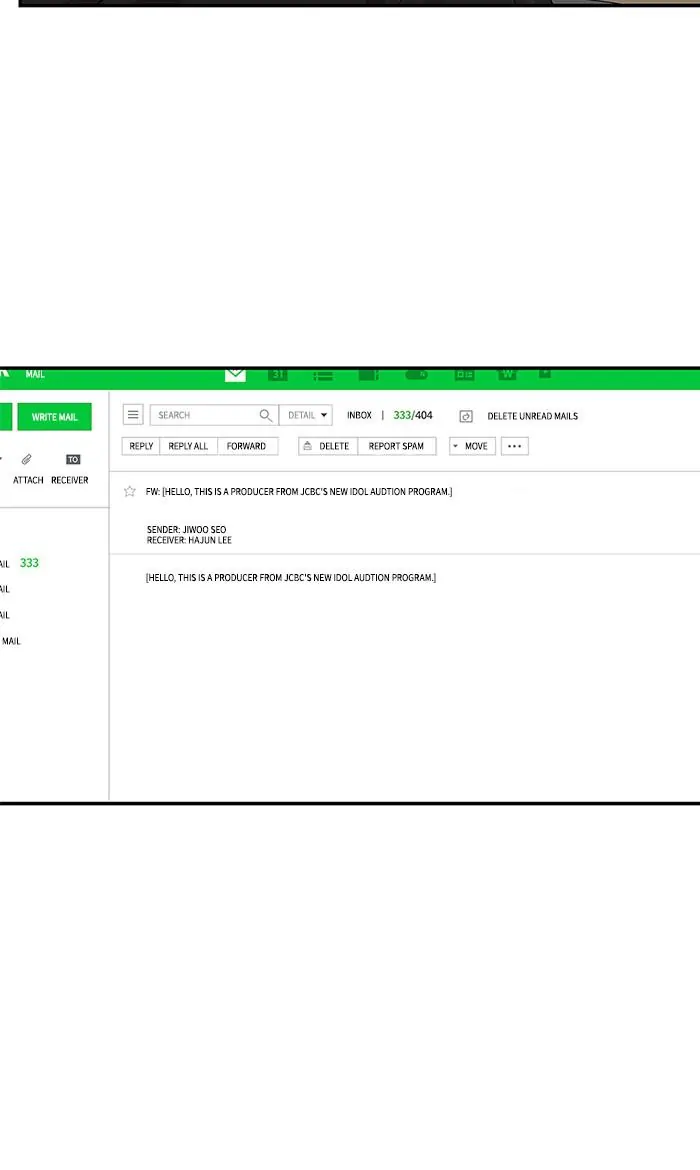This screenshot has height=1170, width=700.
Task: Select the Inbox label
Action: [359, 415]
